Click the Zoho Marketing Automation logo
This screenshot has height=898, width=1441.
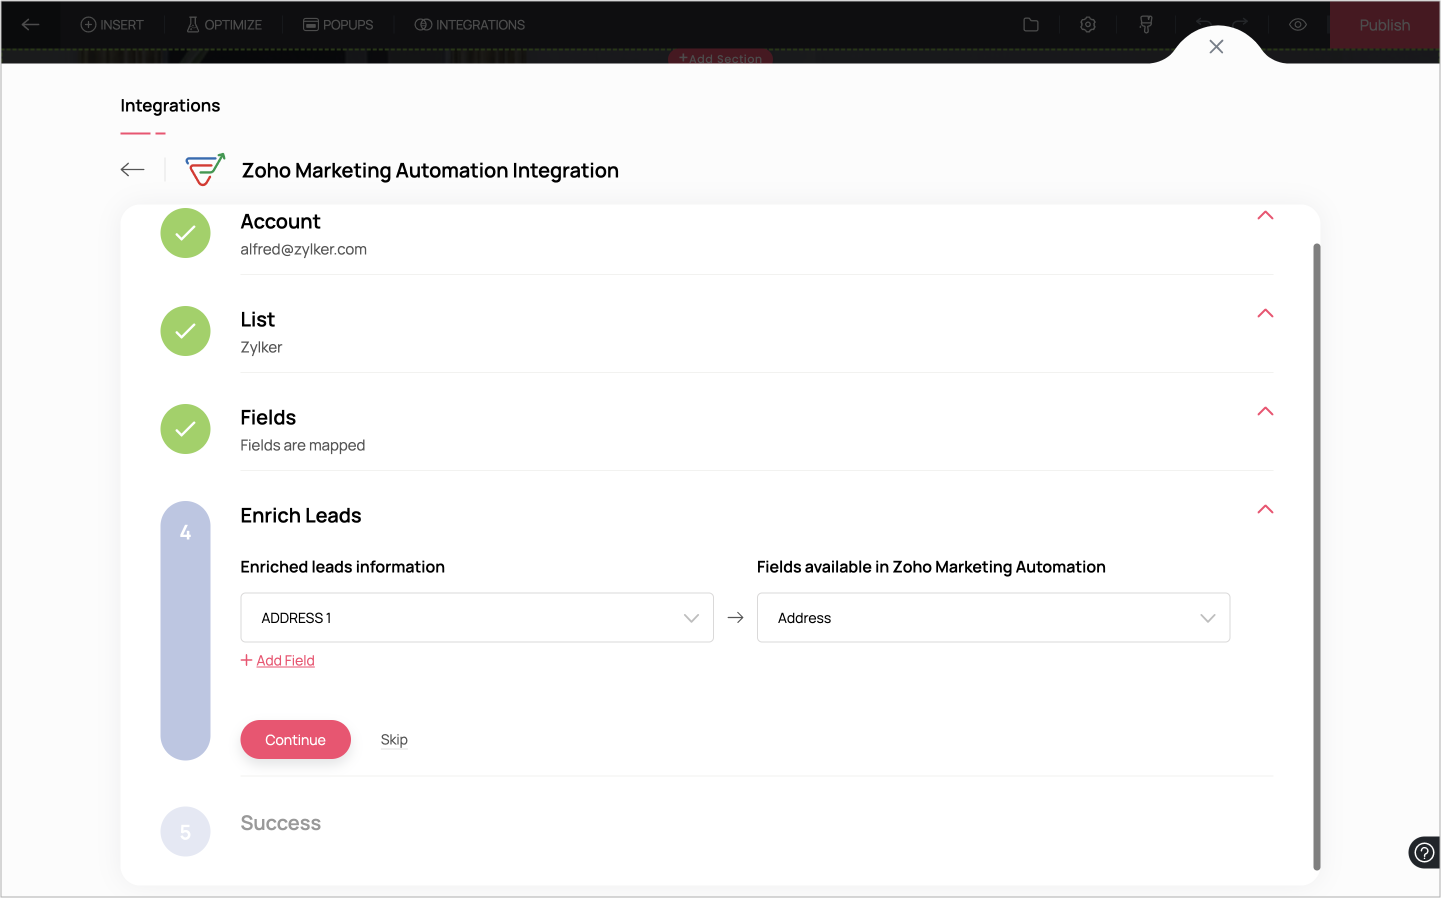(x=206, y=170)
